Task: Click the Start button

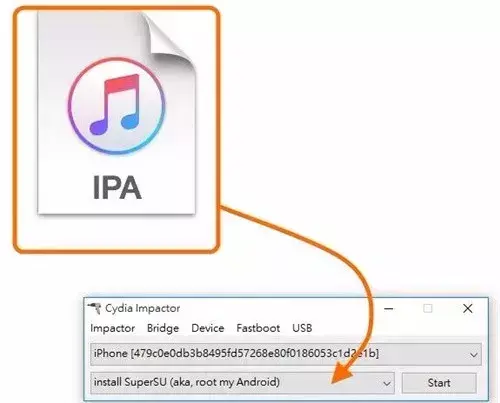Action: 439,383
